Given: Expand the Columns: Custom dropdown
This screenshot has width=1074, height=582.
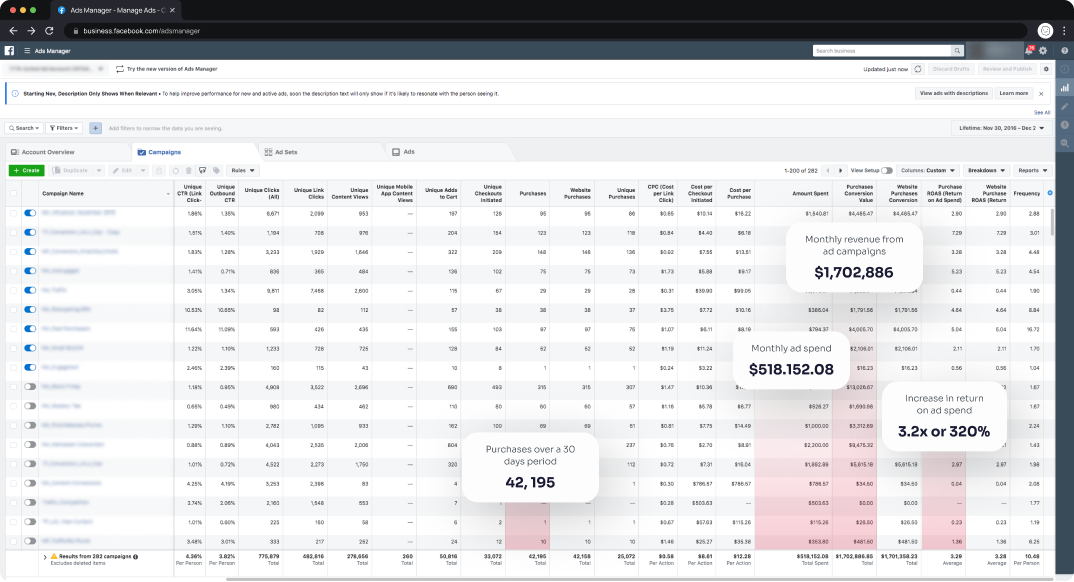Looking at the screenshot, I should [929, 170].
